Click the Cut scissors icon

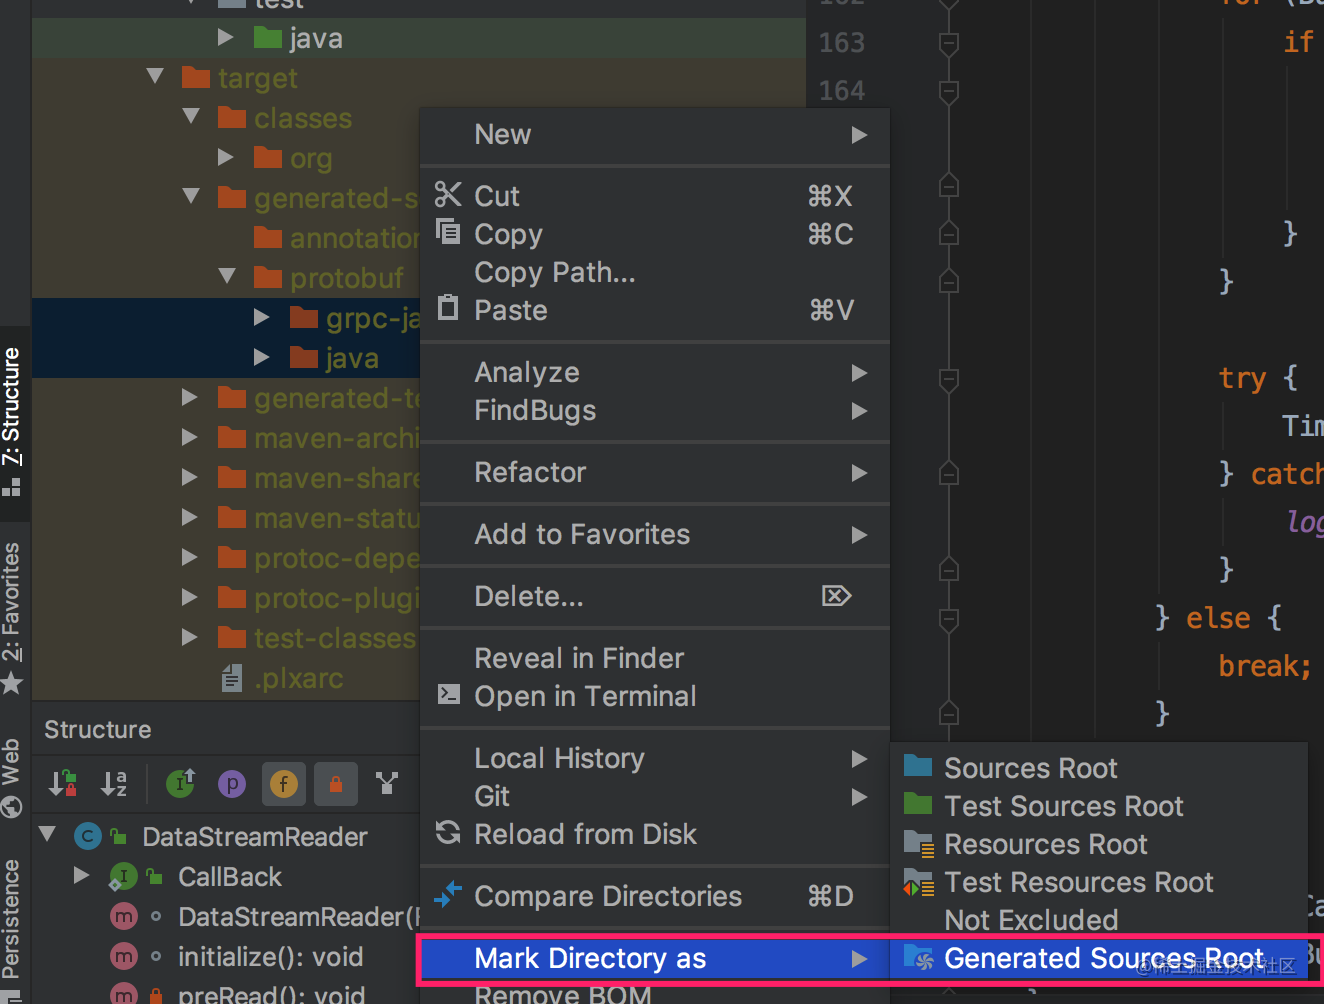(448, 194)
